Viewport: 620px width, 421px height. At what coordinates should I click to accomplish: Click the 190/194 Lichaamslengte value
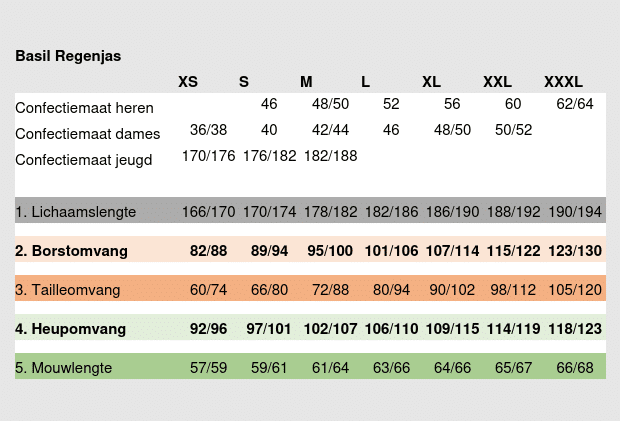pyautogui.click(x=575, y=212)
